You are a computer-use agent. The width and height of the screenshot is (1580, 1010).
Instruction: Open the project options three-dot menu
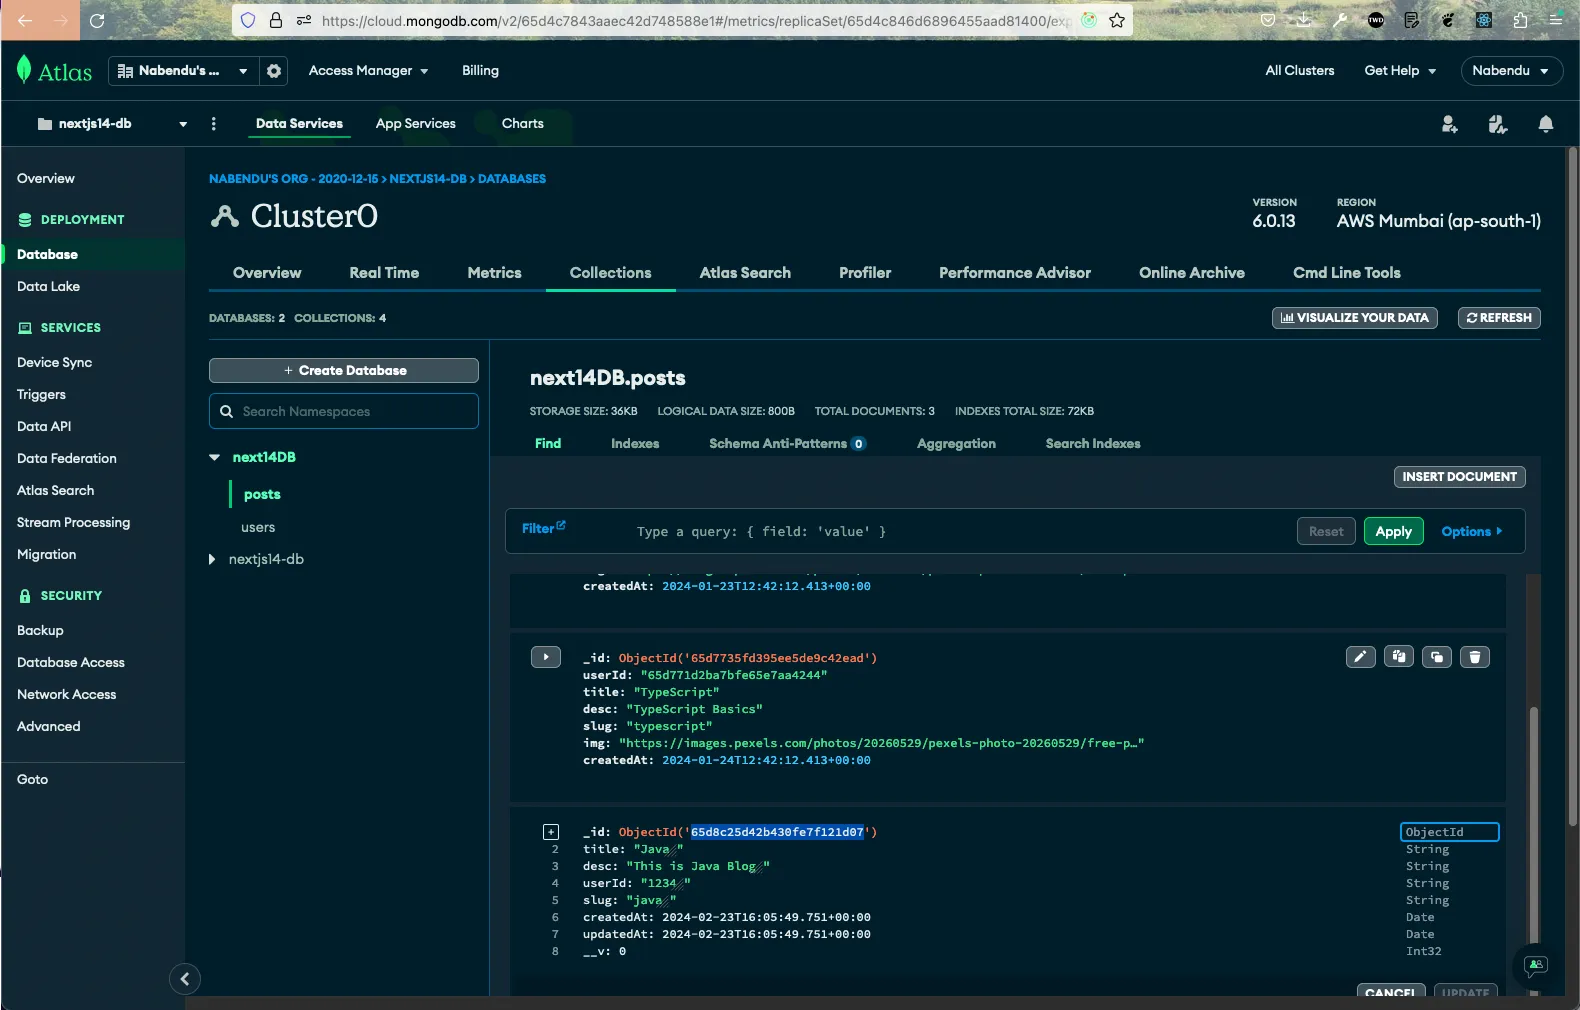213,124
